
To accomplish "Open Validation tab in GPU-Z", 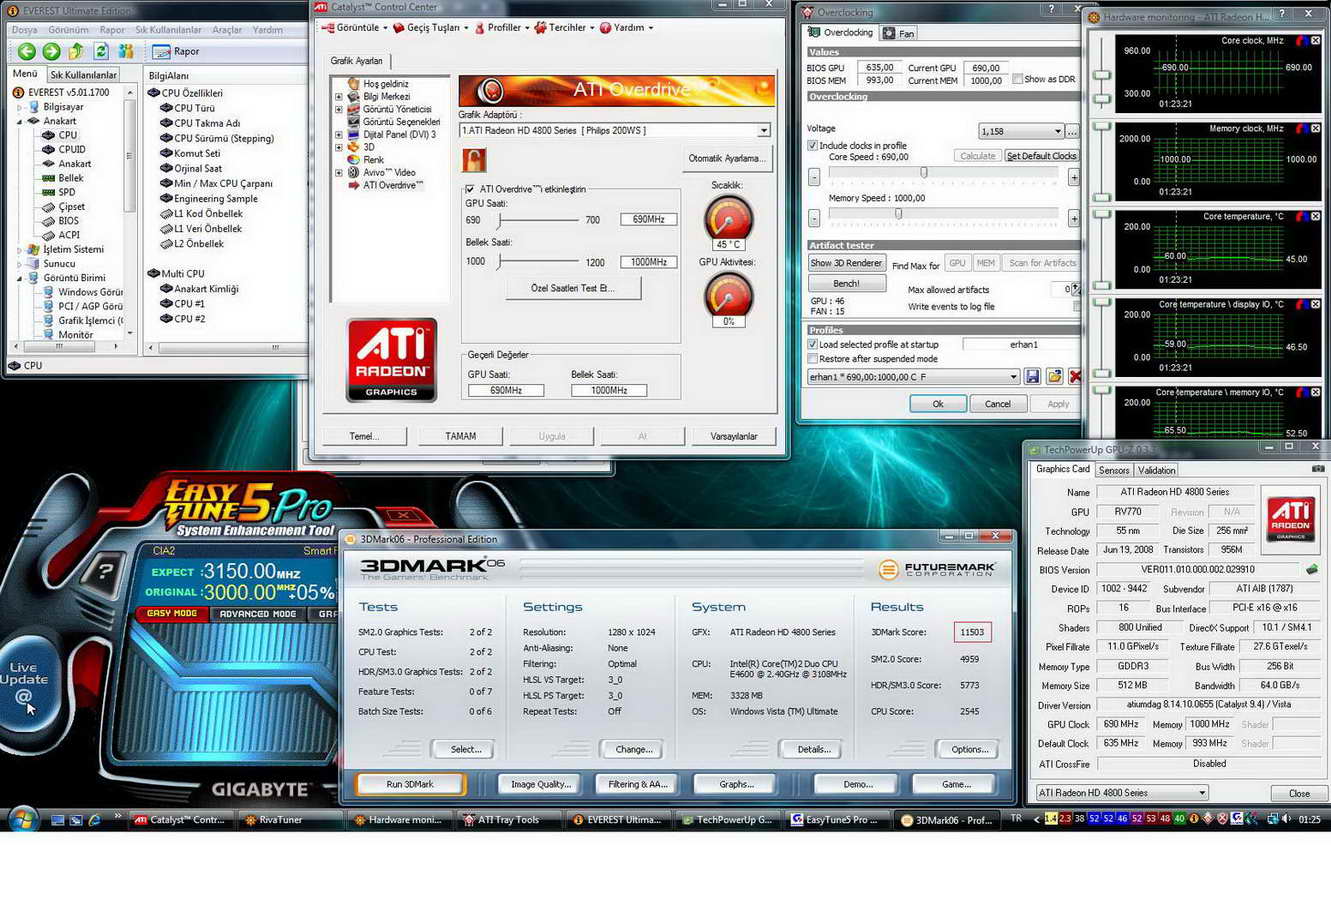I will tap(1157, 470).
